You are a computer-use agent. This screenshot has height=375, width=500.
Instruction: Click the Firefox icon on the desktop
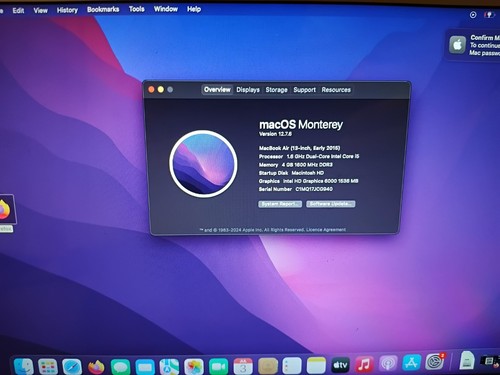coord(5,210)
